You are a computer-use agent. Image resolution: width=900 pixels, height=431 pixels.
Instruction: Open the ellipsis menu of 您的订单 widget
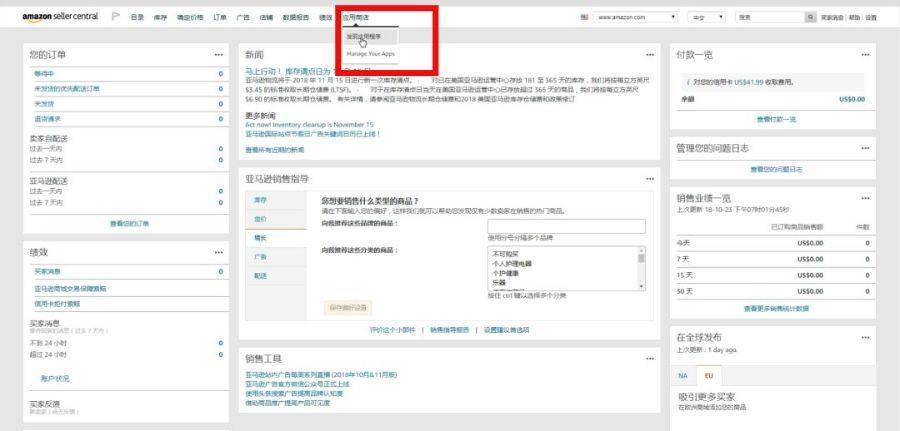(x=219, y=55)
